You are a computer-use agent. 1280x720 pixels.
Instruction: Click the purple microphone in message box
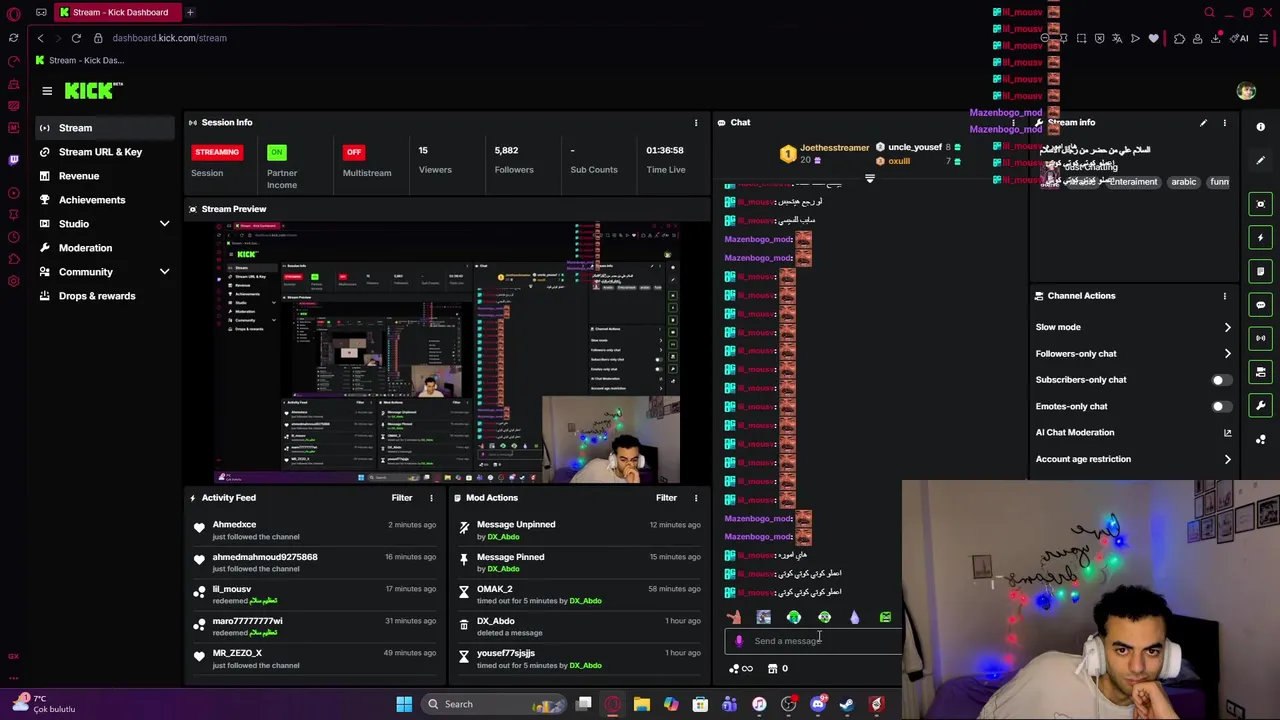[739, 641]
